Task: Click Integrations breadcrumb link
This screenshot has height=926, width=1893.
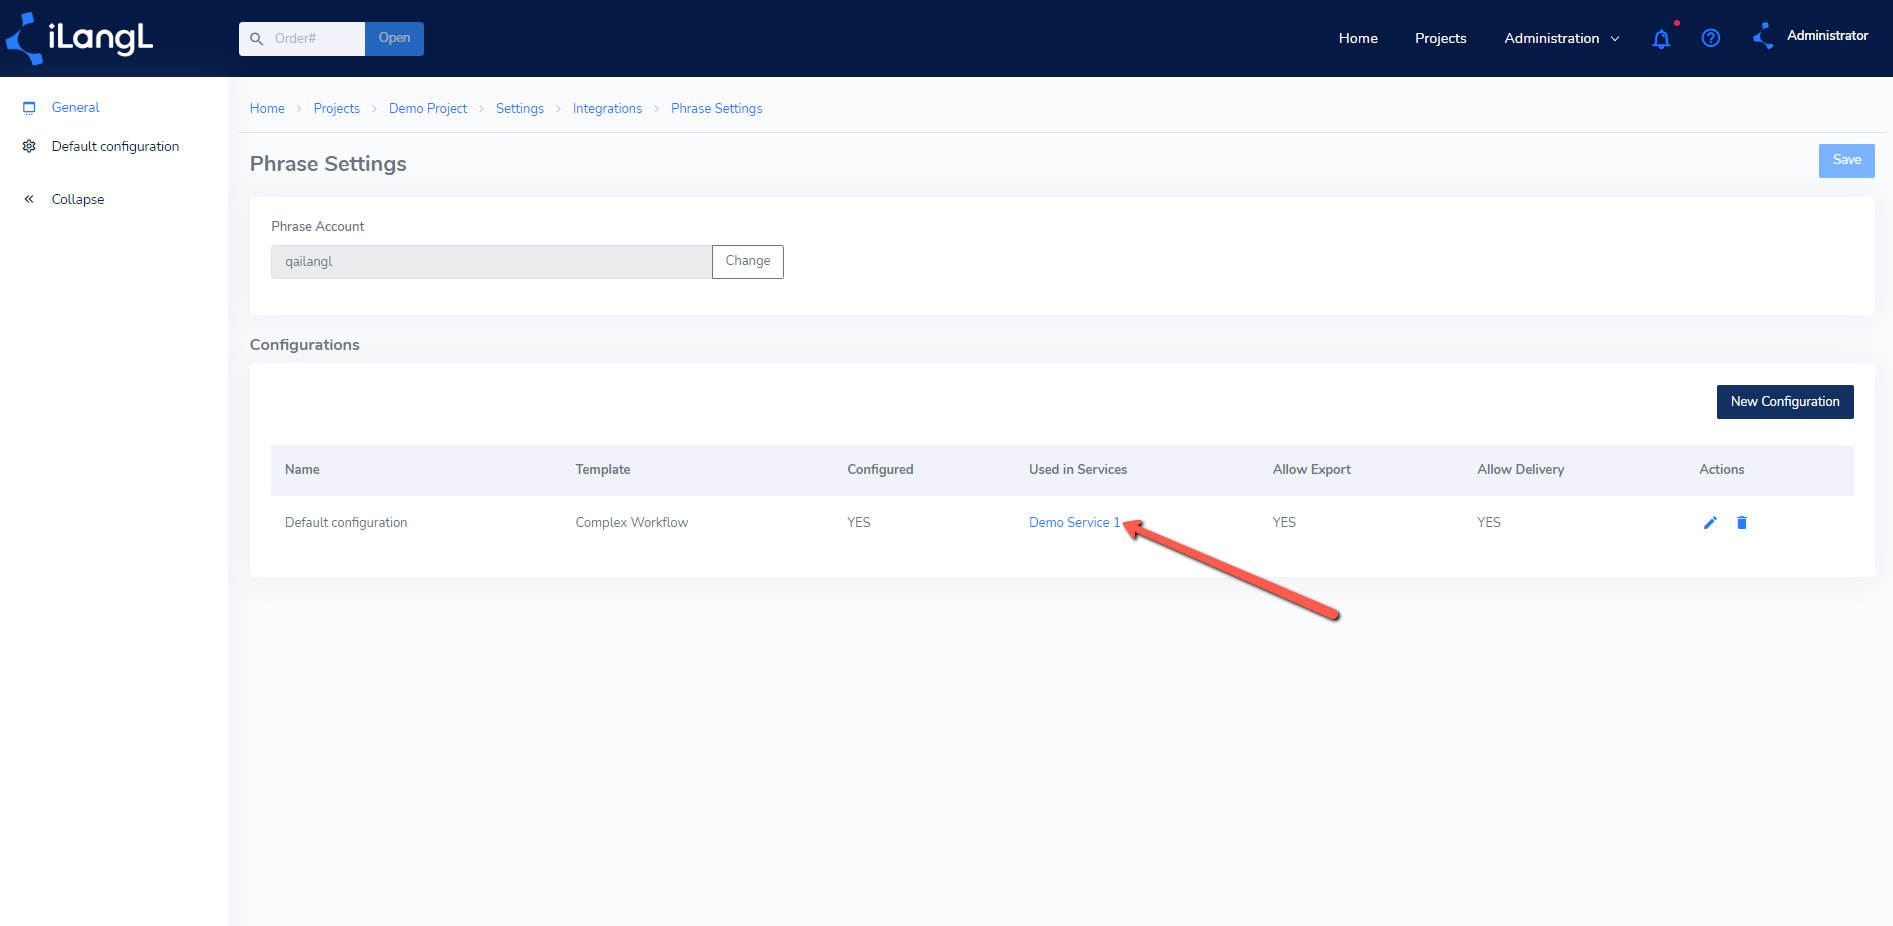Action: point(607,109)
